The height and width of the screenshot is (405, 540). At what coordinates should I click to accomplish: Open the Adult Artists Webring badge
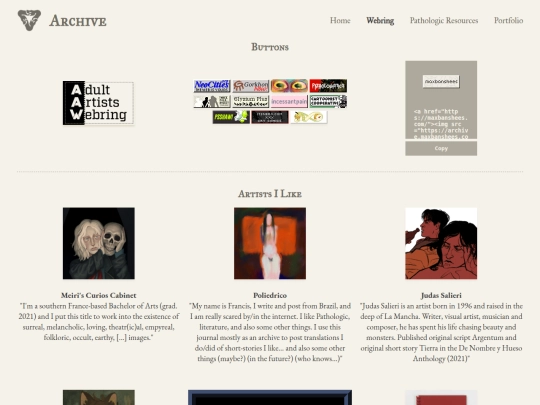tap(98, 103)
